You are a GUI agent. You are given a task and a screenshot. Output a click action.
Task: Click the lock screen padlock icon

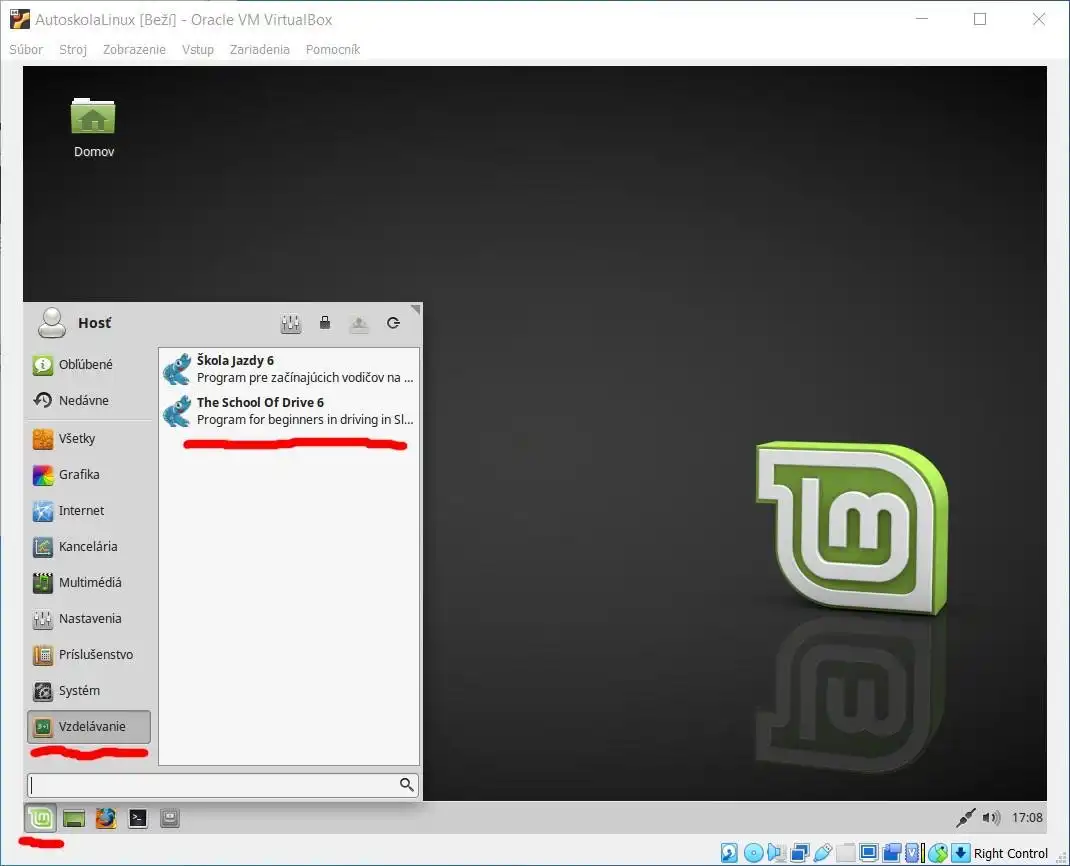pos(325,323)
